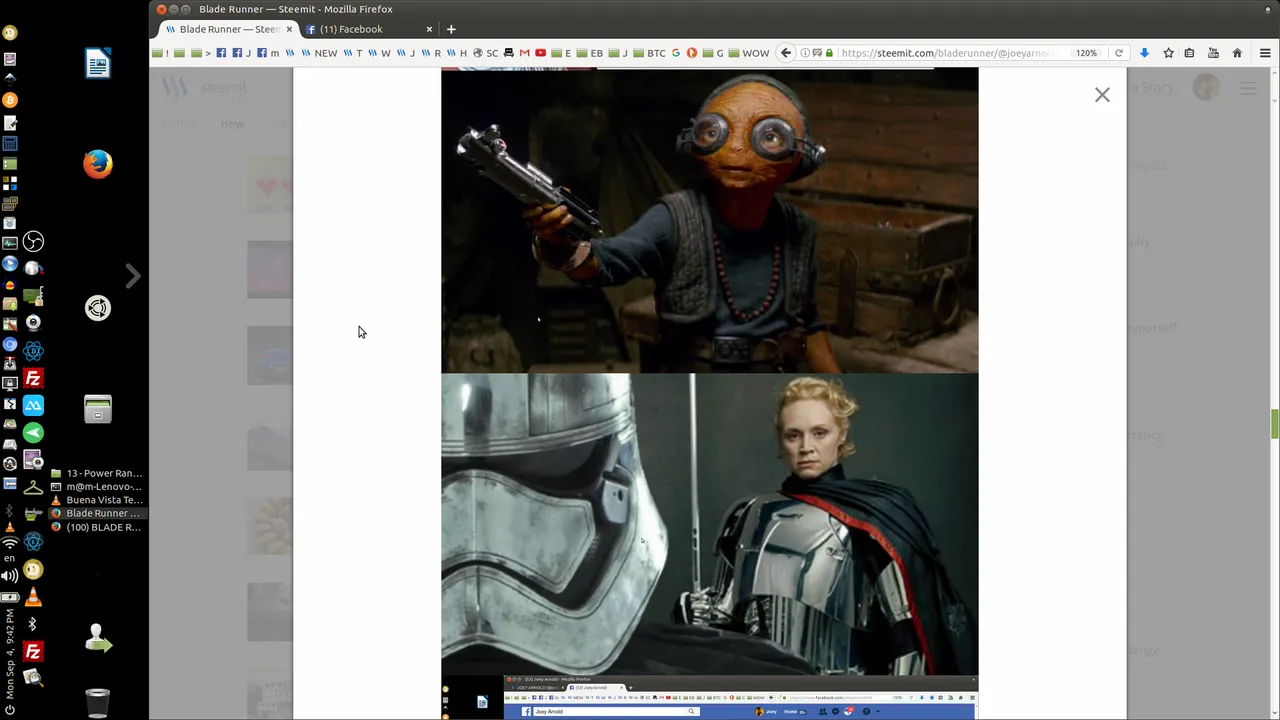Open the Facebook m bookmark
The height and width of the screenshot is (720, 1280).
[268, 53]
